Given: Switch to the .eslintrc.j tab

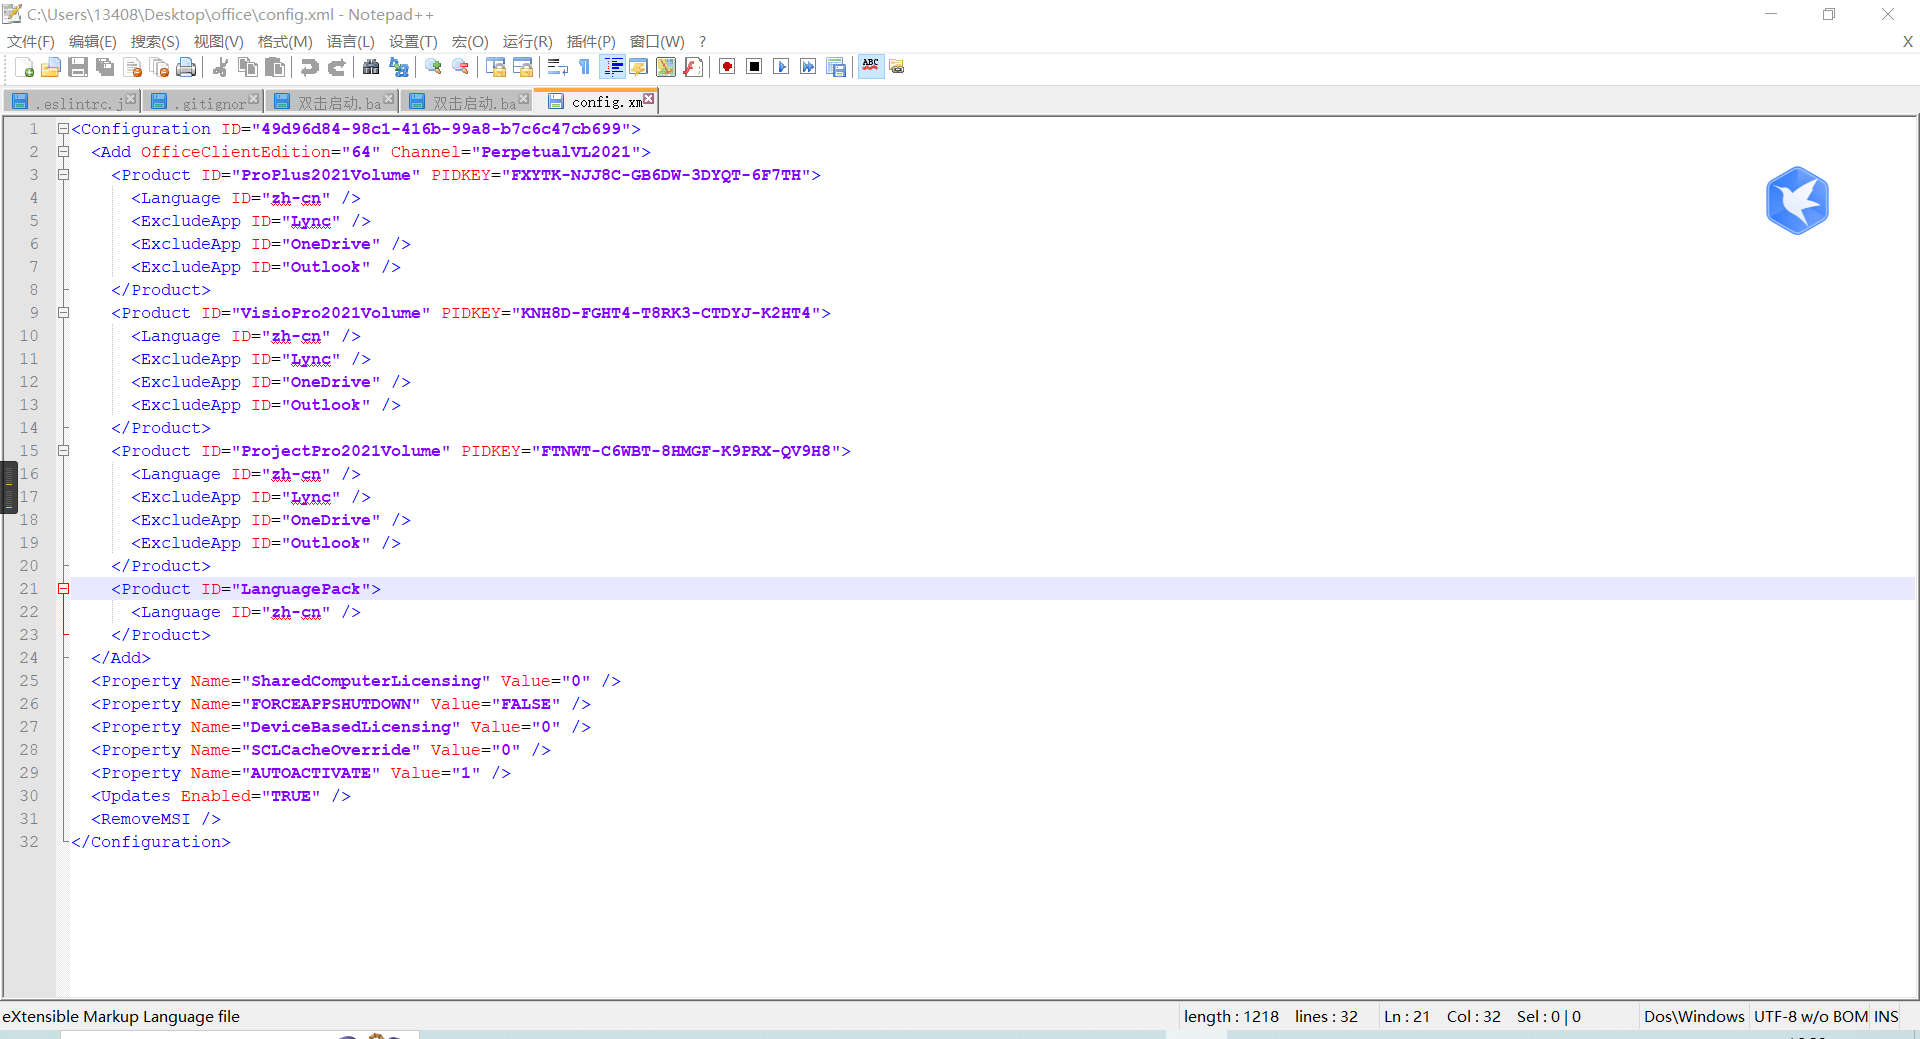Looking at the screenshot, I should tap(75, 102).
